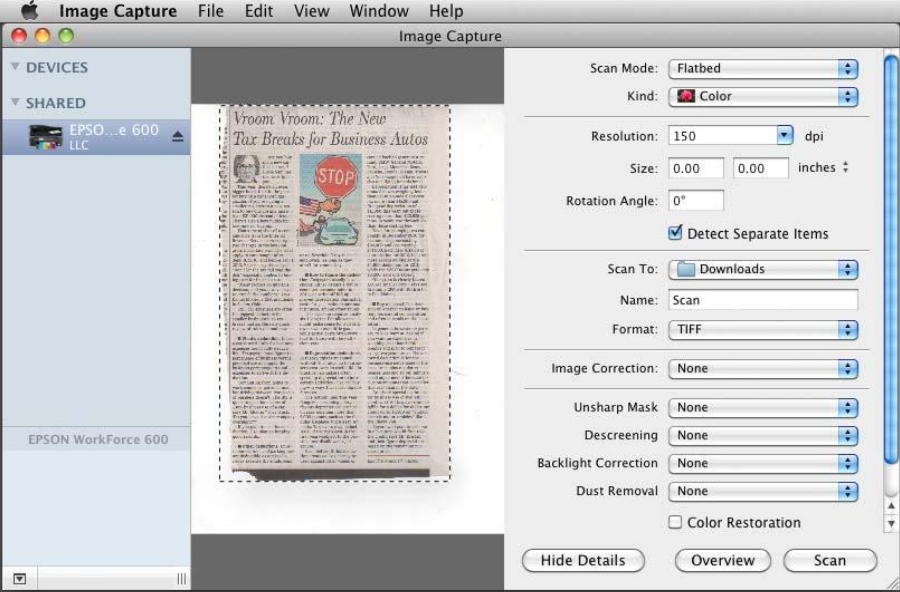Click the Hide Details button
Screen dimensions: 900x592
(582, 560)
